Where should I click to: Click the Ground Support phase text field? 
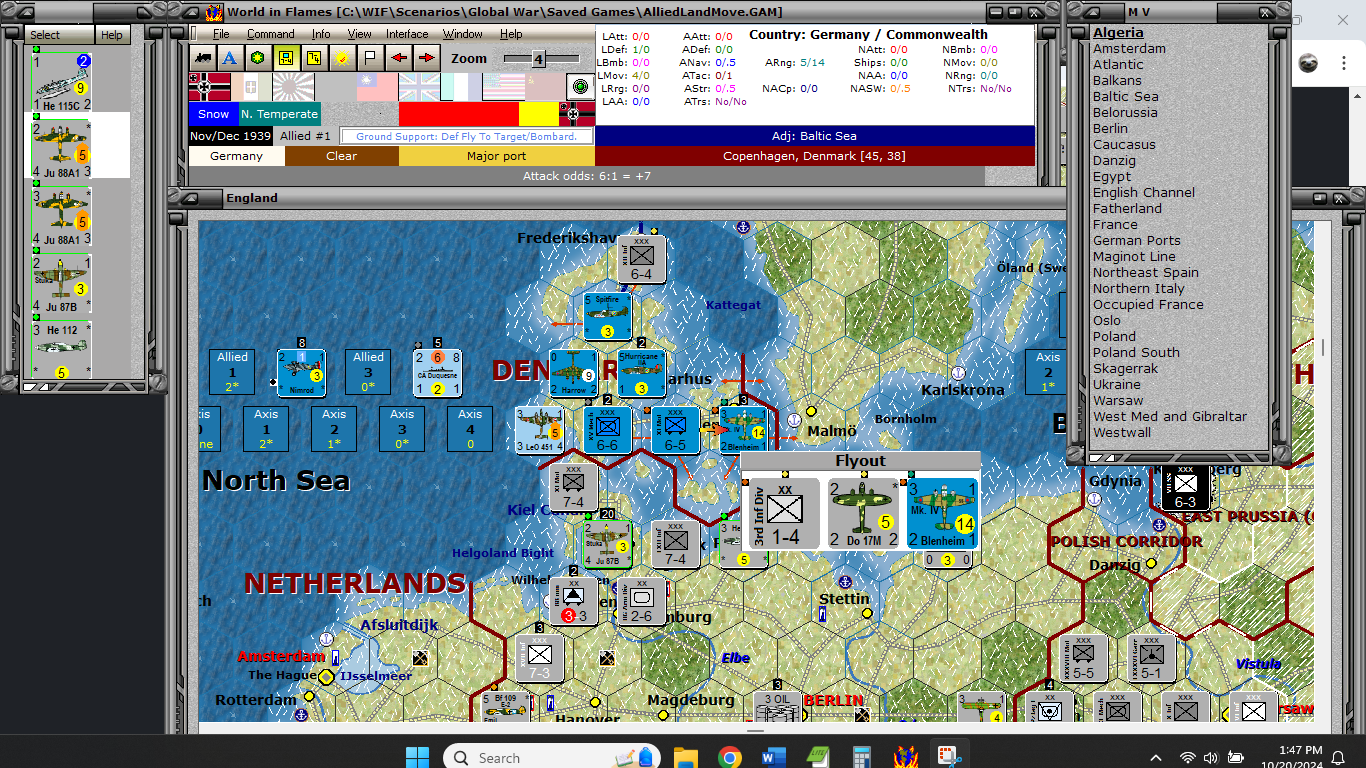(466, 136)
